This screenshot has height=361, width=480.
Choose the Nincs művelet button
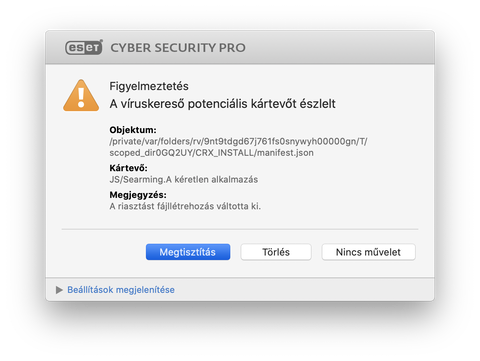[x=368, y=252]
